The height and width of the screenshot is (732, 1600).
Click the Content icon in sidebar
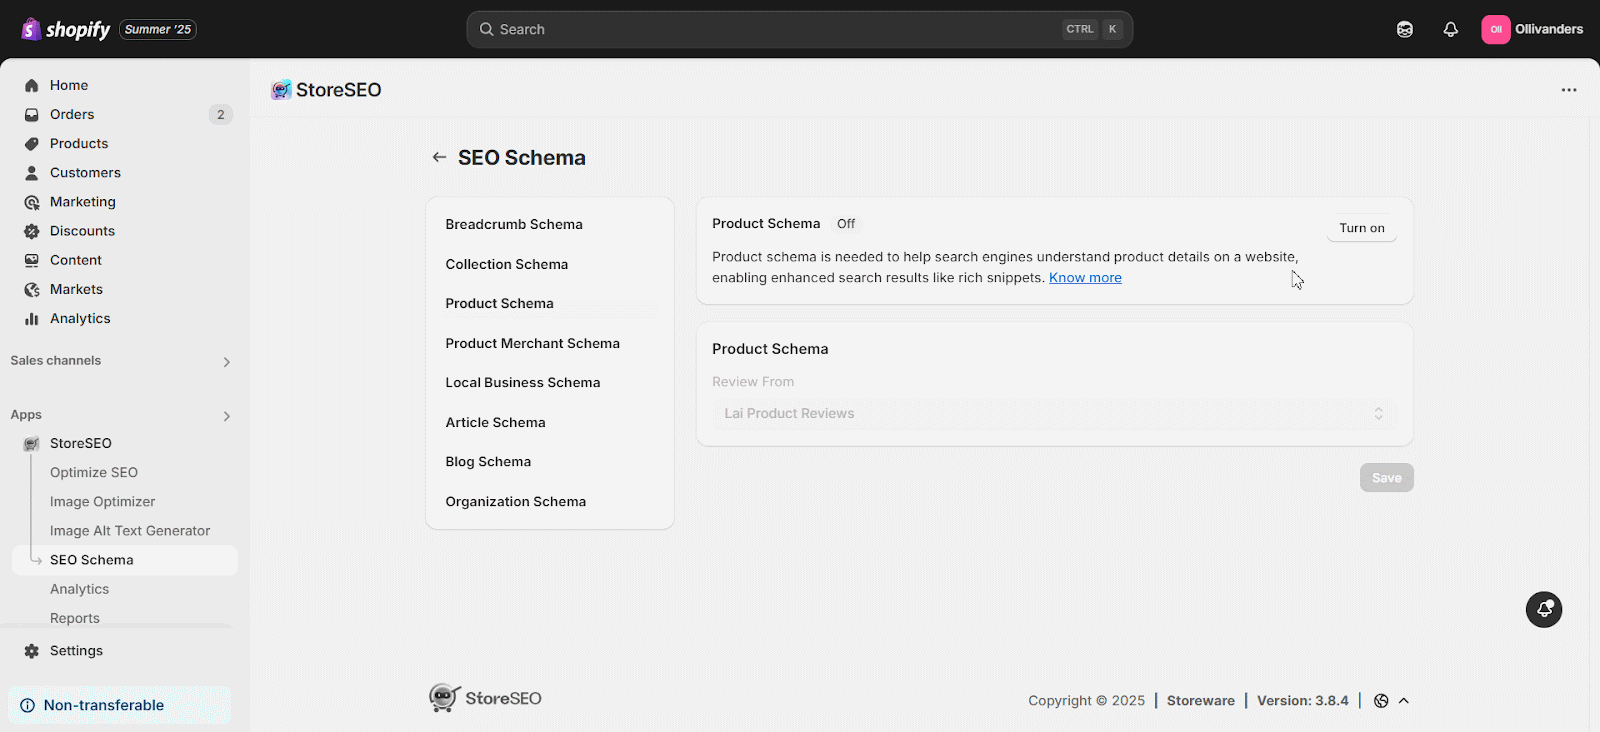coord(32,260)
